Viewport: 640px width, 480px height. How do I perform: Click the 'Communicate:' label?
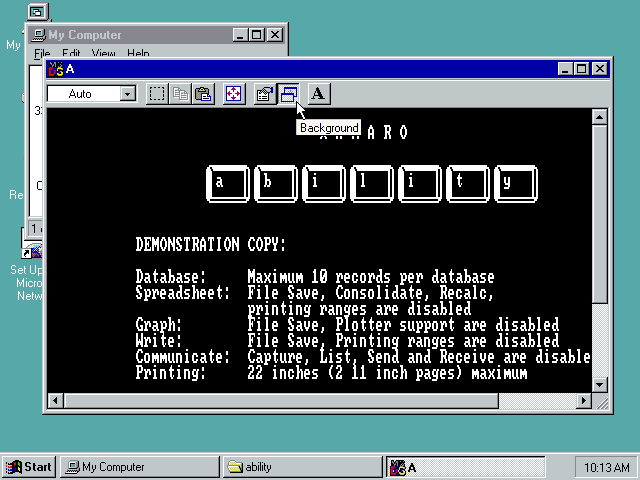click(x=183, y=357)
